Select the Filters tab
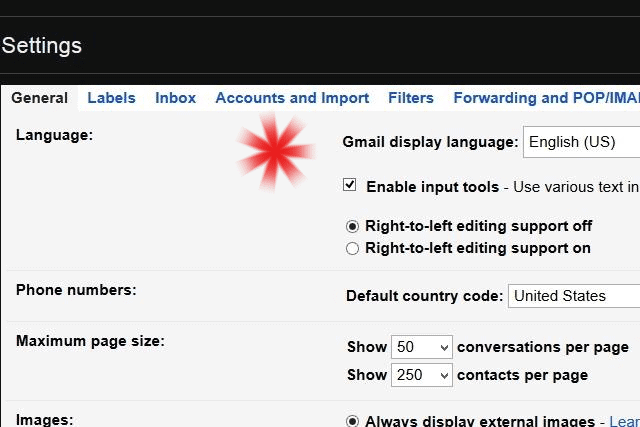640x427 pixels. (x=410, y=98)
